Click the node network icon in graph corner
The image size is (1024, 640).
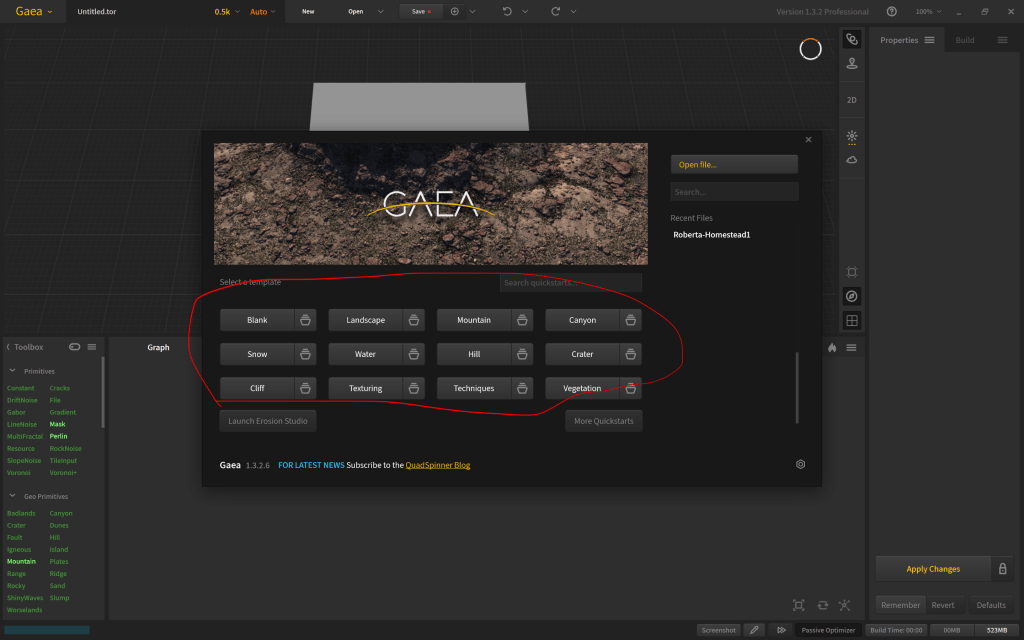click(x=844, y=605)
